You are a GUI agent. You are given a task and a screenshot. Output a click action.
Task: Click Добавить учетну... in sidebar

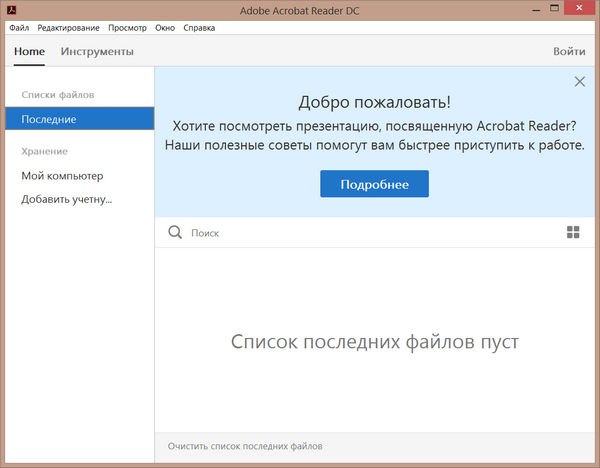pyautogui.click(x=67, y=199)
